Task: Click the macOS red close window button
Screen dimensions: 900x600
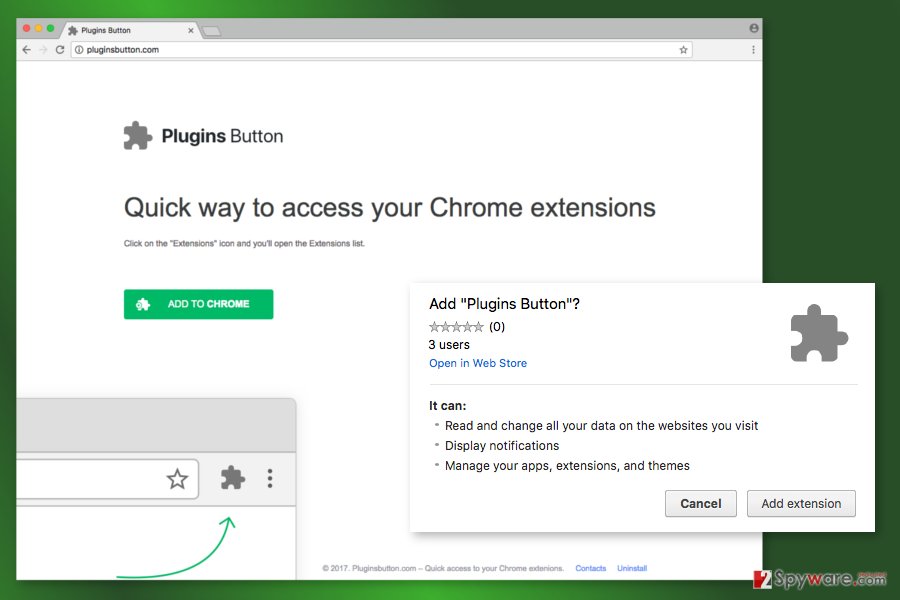Action: pos(26,28)
